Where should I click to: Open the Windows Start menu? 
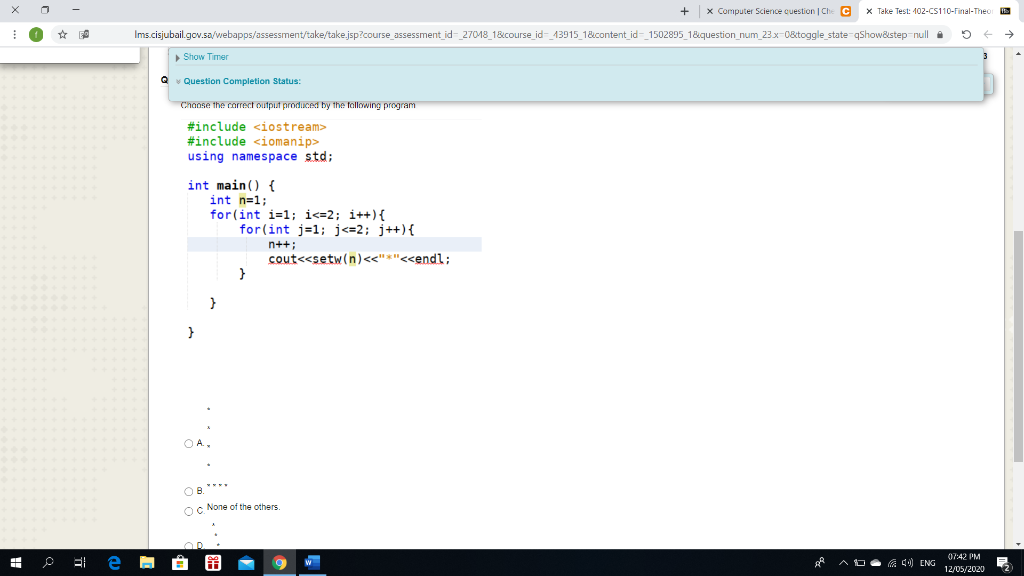click(16, 562)
